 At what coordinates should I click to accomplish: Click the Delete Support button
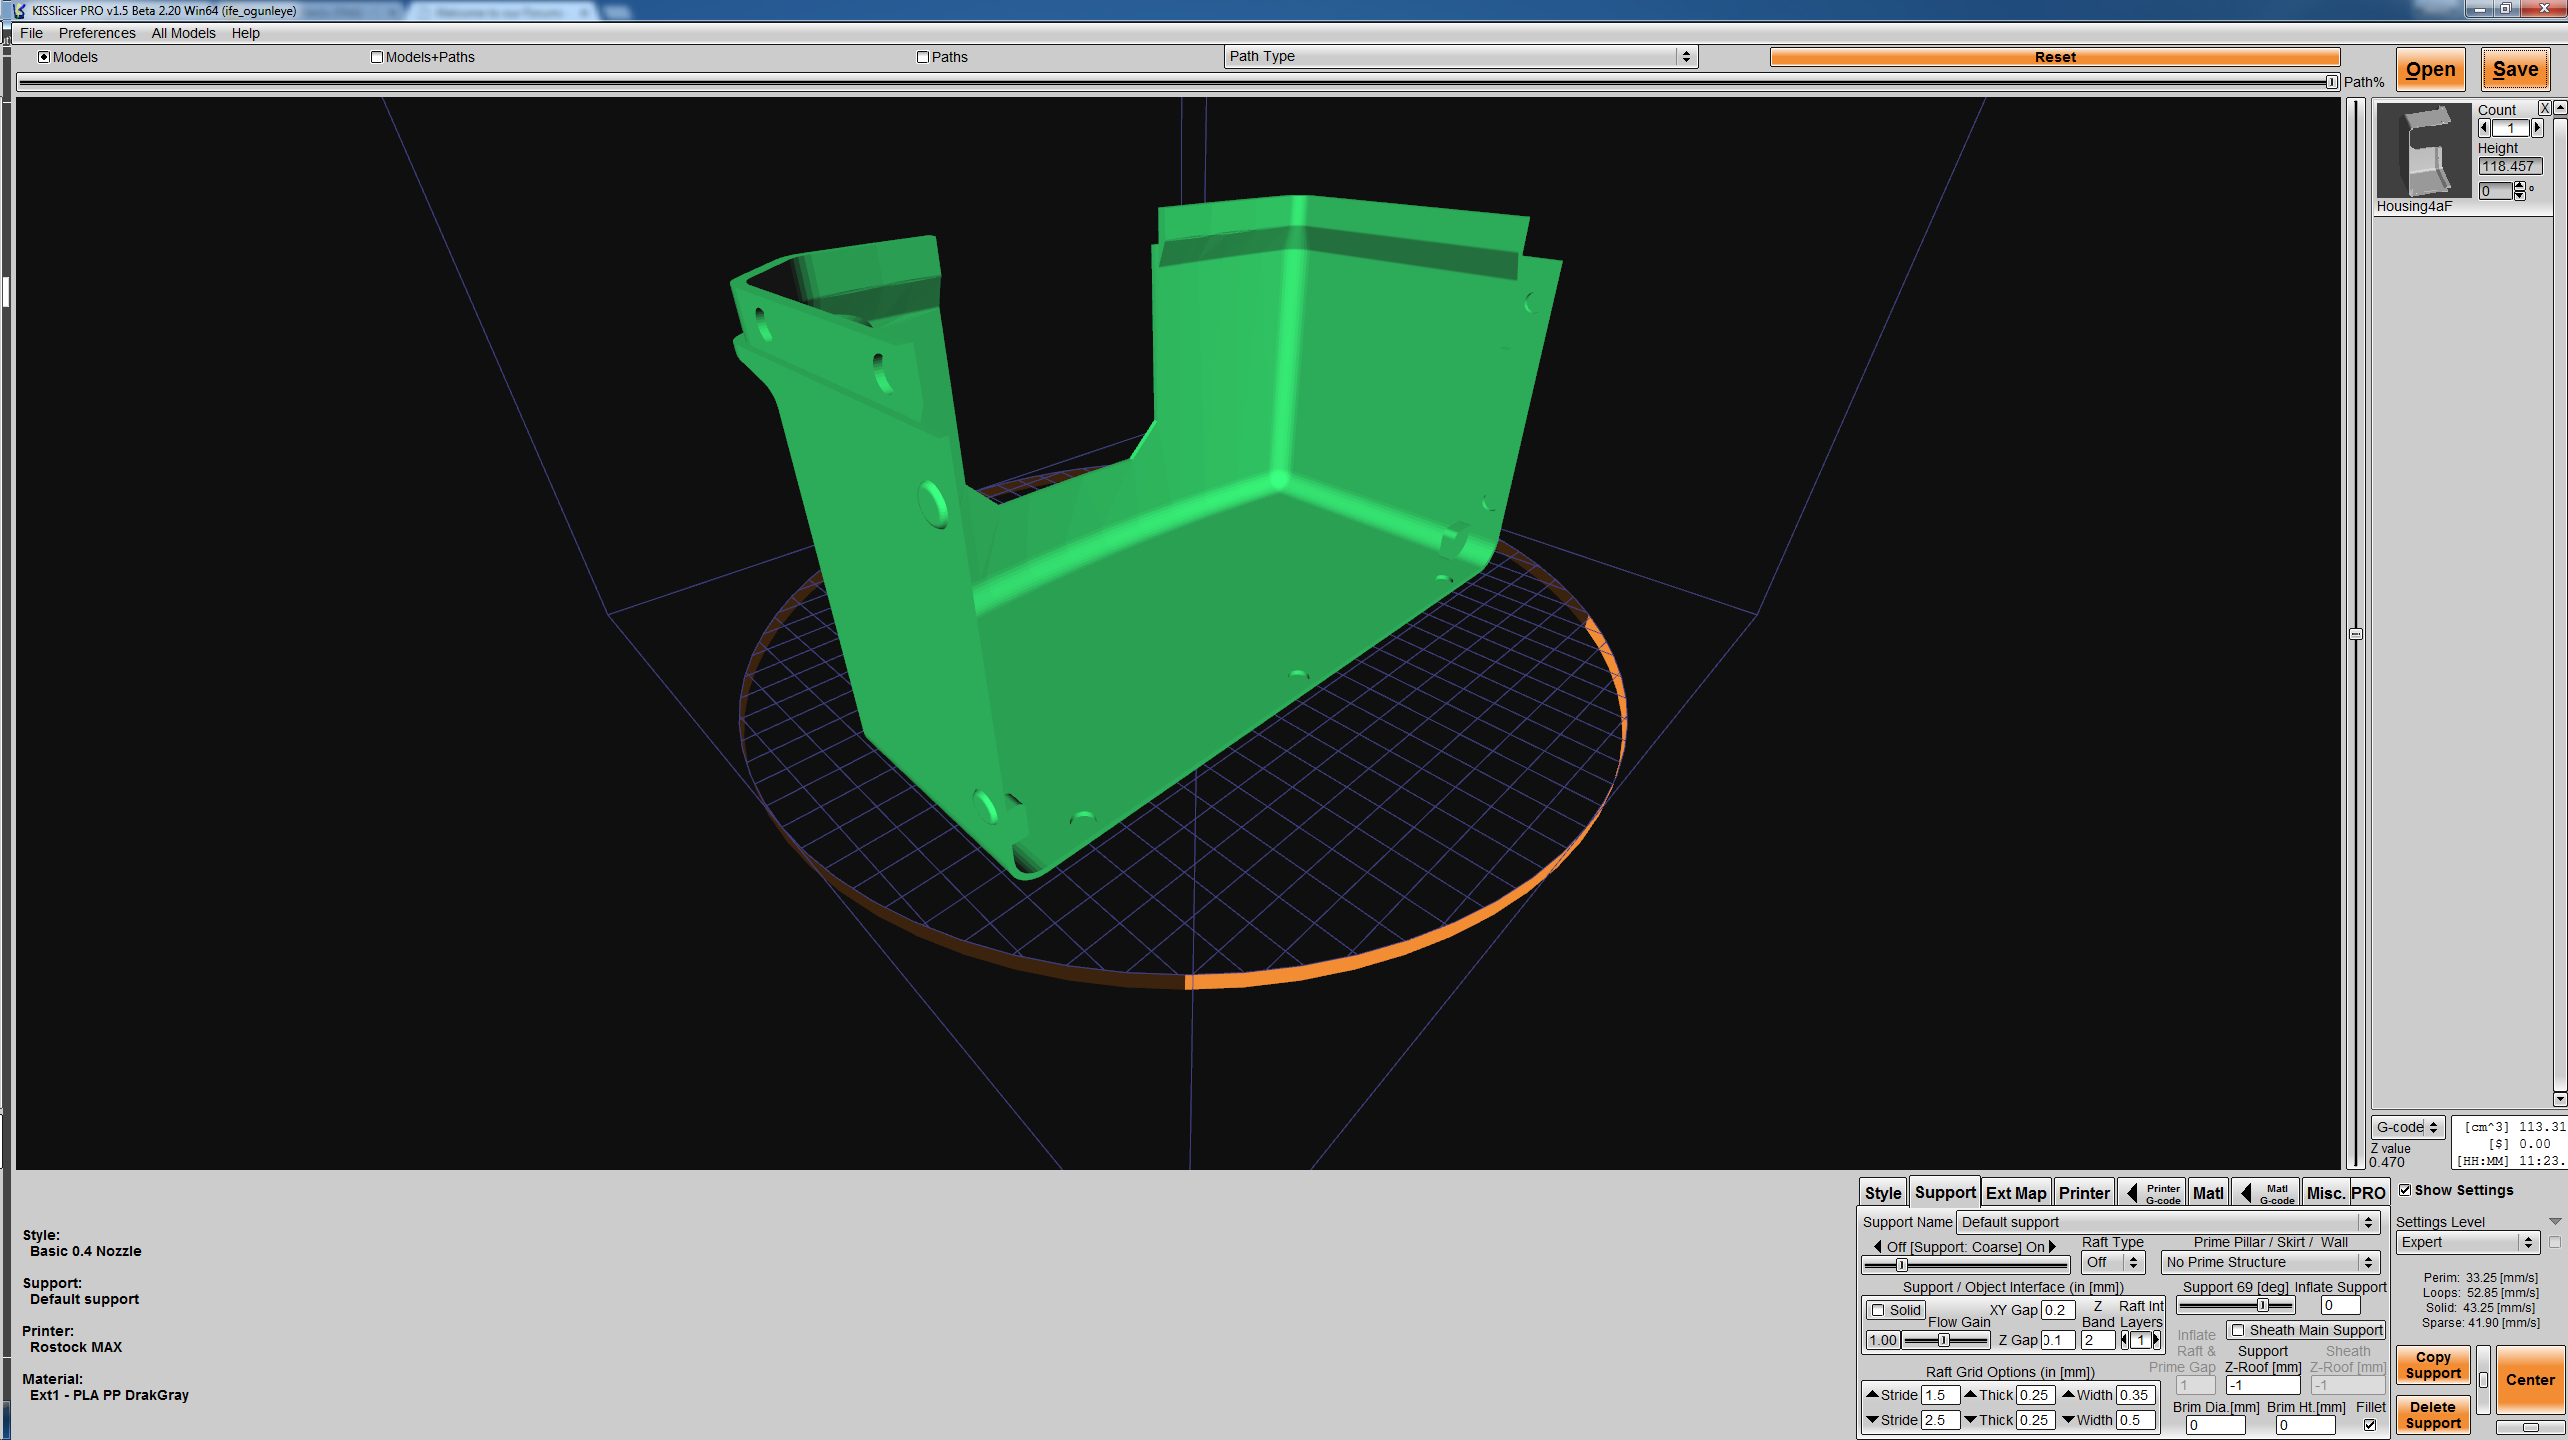tap(2432, 1415)
